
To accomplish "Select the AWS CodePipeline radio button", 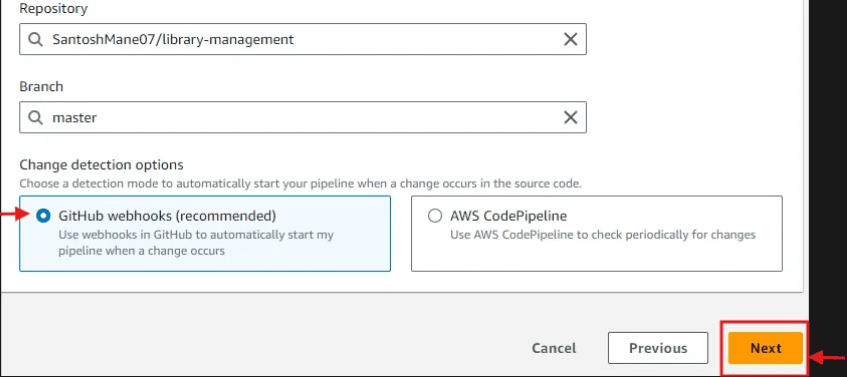I will 435,216.
